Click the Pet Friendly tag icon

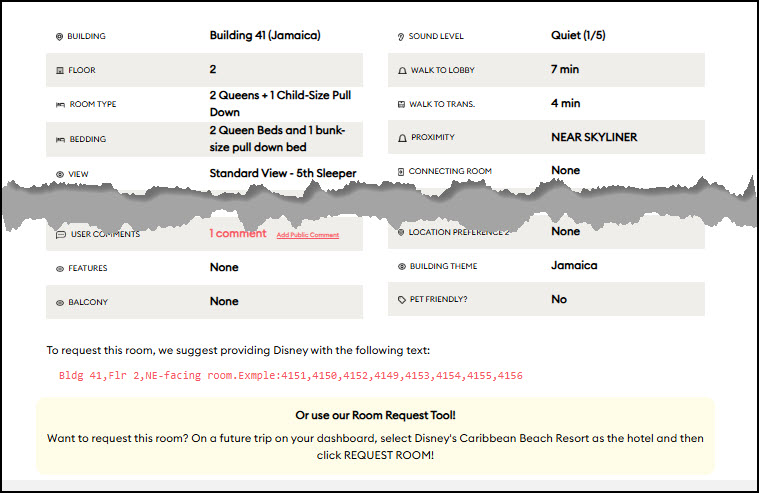pos(402,300)
